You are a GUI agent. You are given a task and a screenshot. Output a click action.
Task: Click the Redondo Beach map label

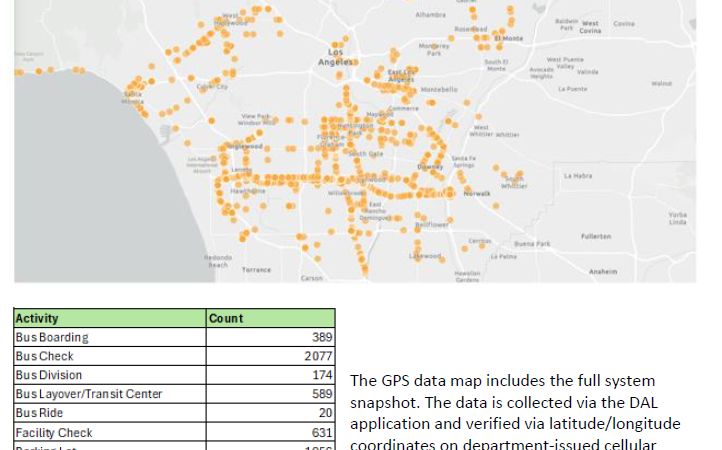click(217, 261)
